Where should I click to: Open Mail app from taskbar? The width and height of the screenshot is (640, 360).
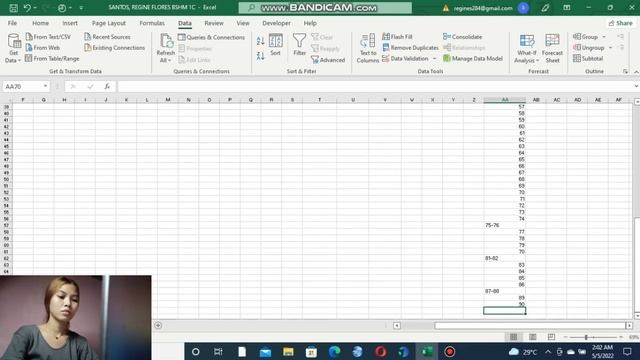265,351
